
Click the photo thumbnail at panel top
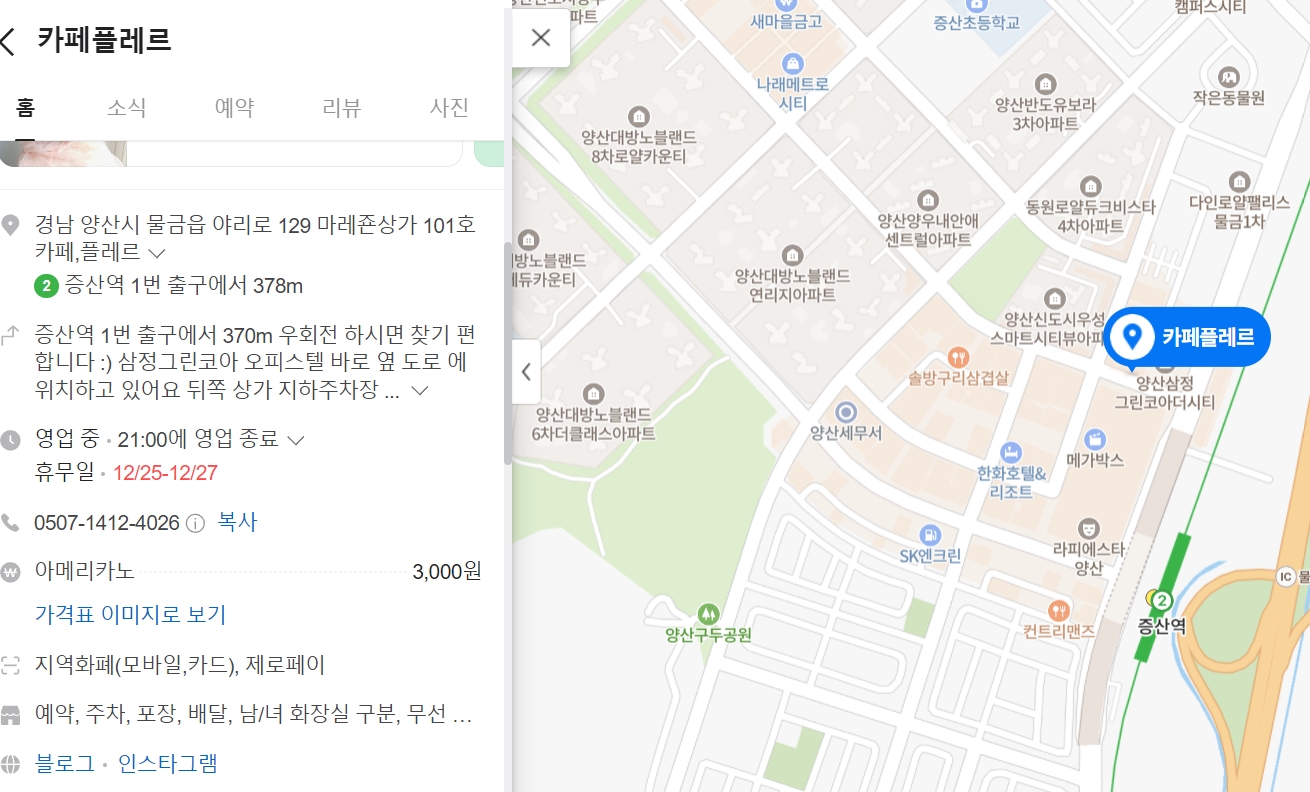click(62, 153)
